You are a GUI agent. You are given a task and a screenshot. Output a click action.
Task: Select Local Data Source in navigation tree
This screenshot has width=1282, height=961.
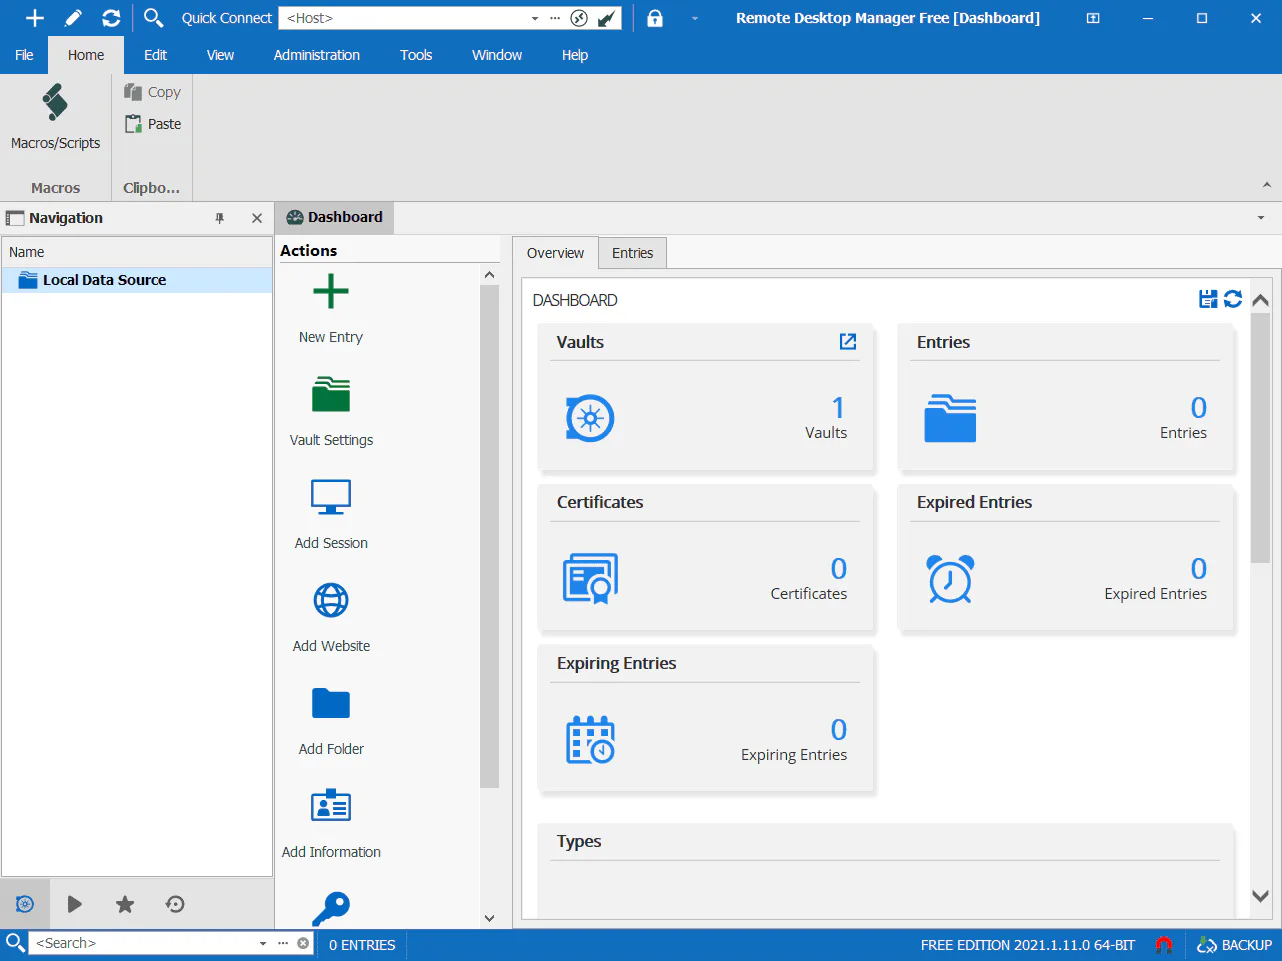tap(137, 280)
